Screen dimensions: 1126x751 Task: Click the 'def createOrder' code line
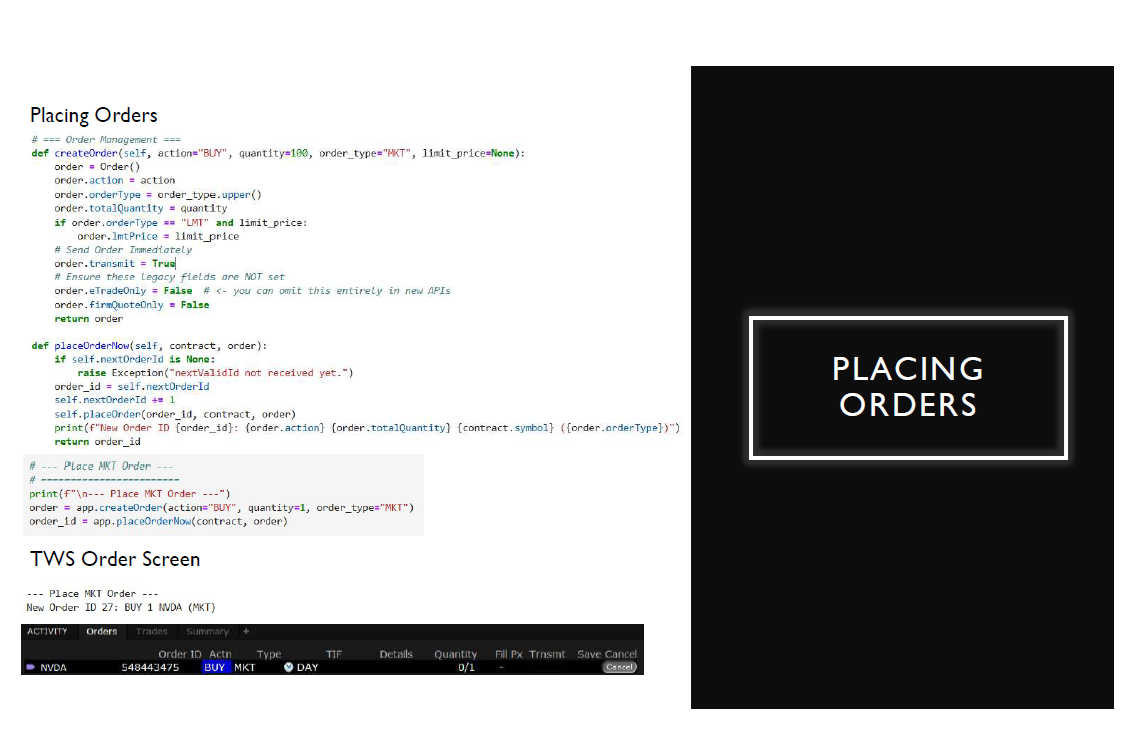(x=278, y=153)
